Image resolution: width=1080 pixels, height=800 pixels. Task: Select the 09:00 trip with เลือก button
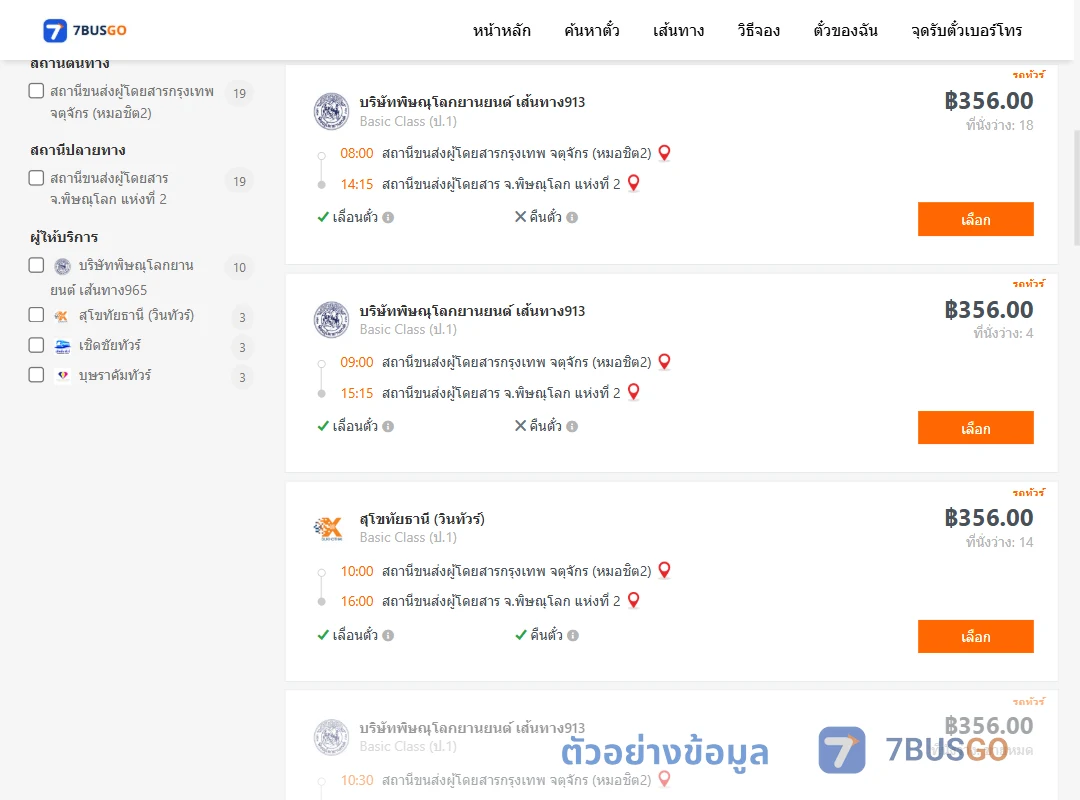(975, 428)
